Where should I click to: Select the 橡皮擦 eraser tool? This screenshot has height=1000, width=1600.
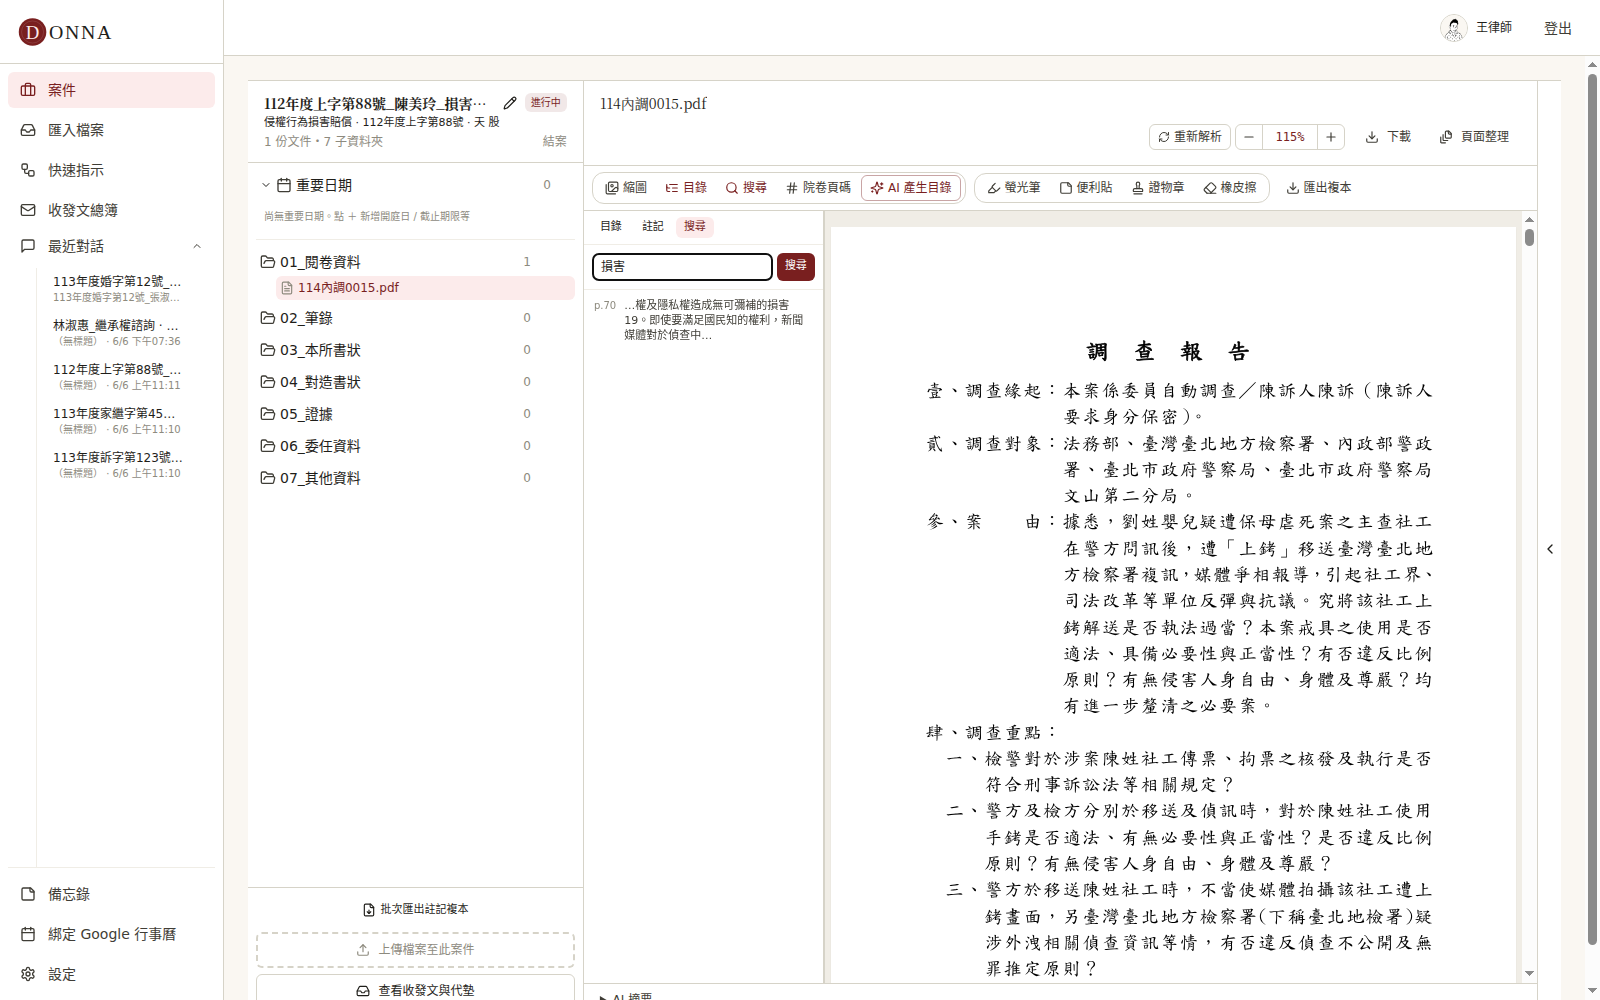[1230, 188]
